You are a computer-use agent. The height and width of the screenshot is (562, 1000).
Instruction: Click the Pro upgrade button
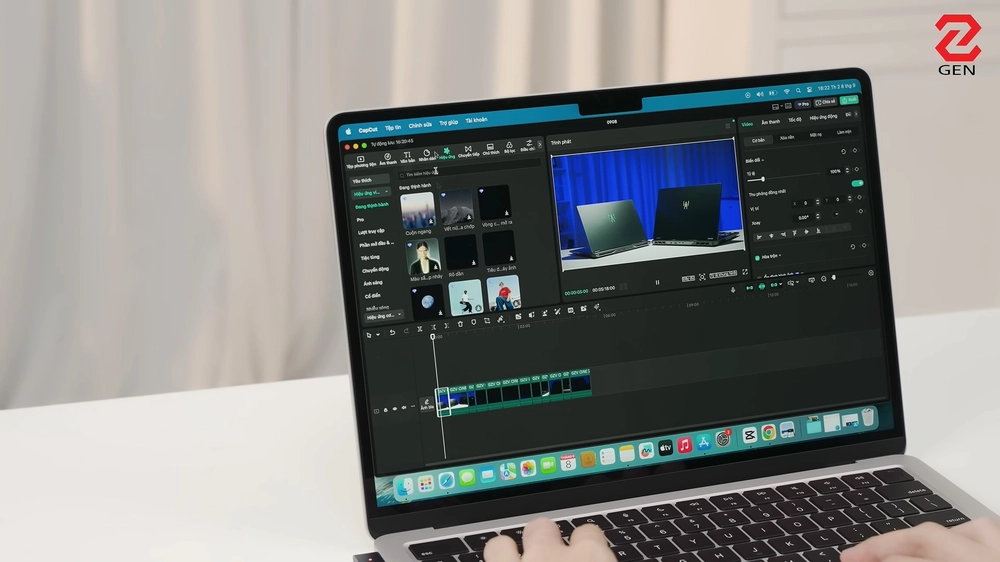(x=803, y=104)
